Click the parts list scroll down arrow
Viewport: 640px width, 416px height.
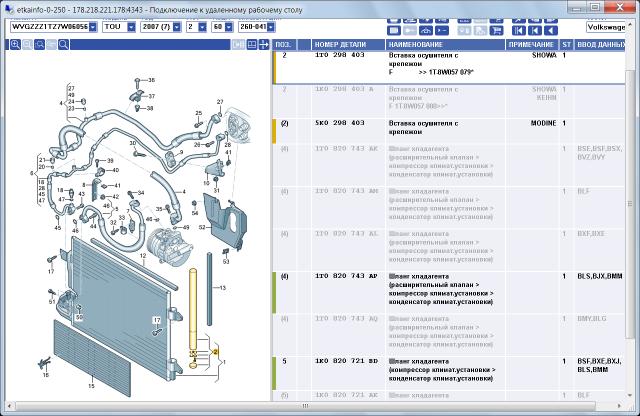pyautogui.click(x=630, y=395)
